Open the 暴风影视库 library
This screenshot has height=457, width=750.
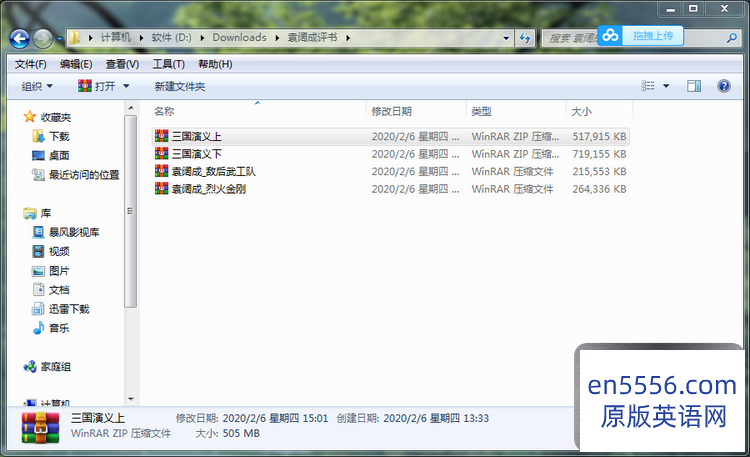point(73,232)
